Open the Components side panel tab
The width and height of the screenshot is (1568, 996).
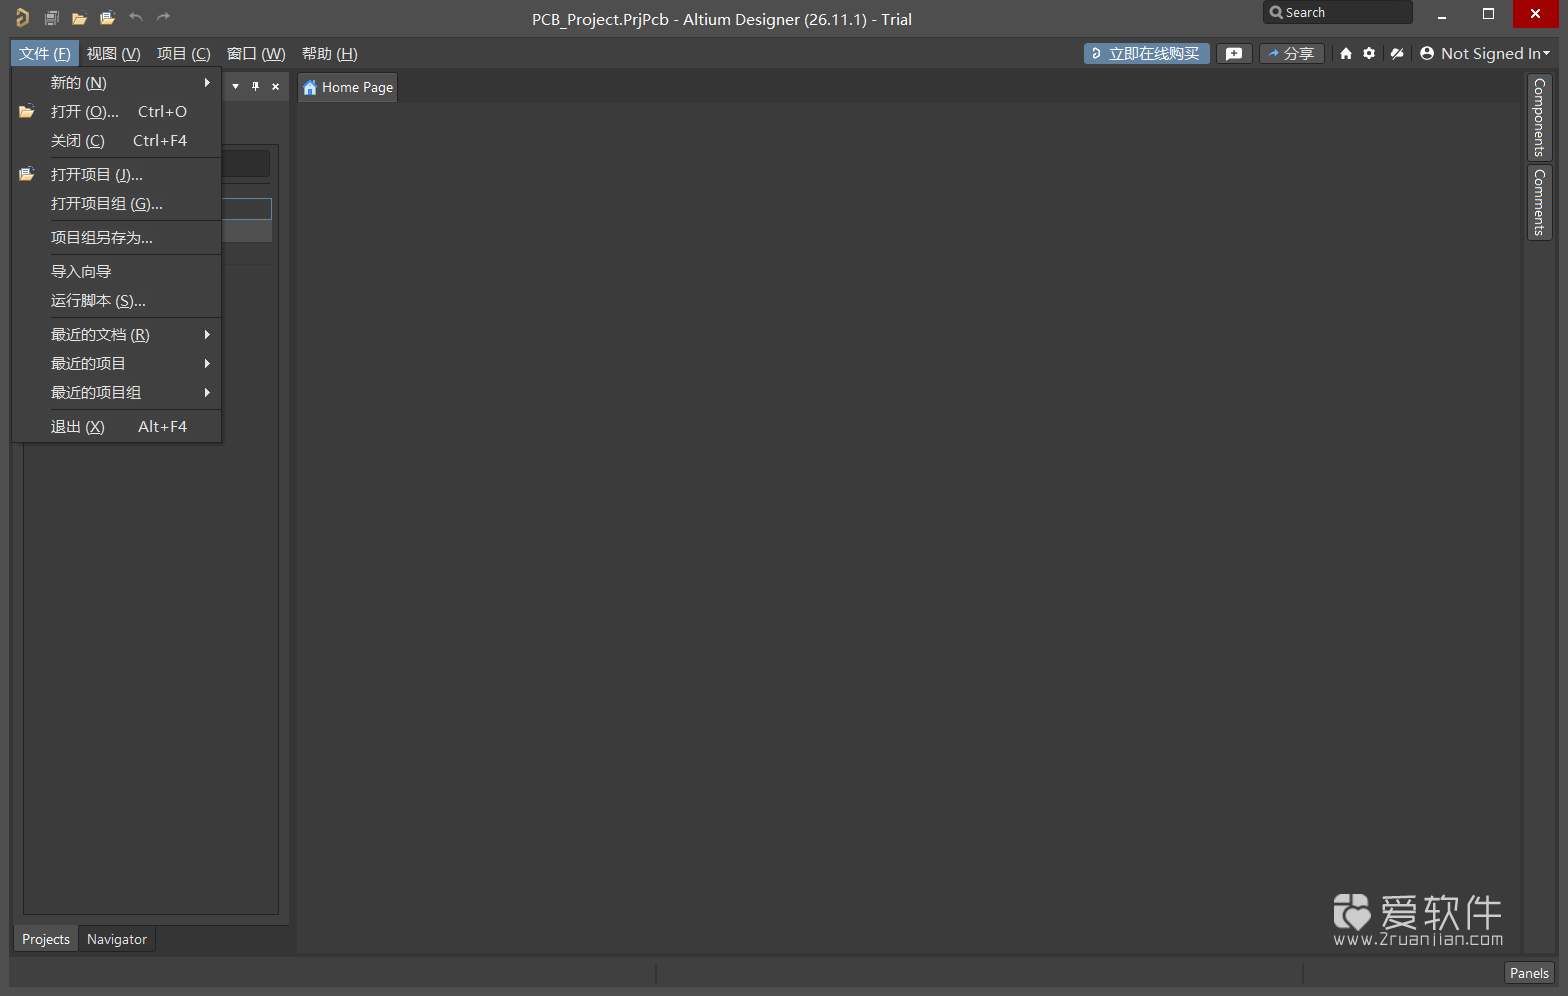pos(1539,117)
